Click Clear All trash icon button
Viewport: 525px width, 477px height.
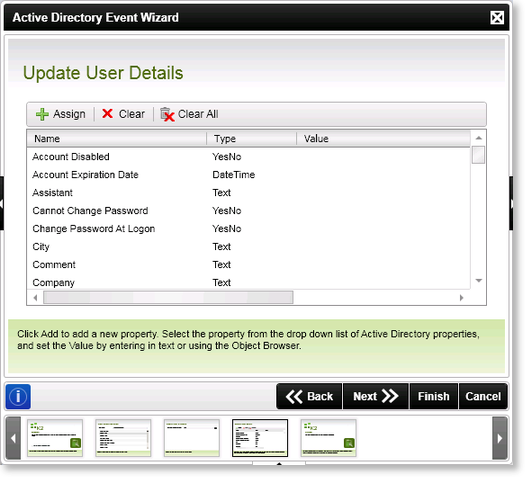tap(189, 114)
